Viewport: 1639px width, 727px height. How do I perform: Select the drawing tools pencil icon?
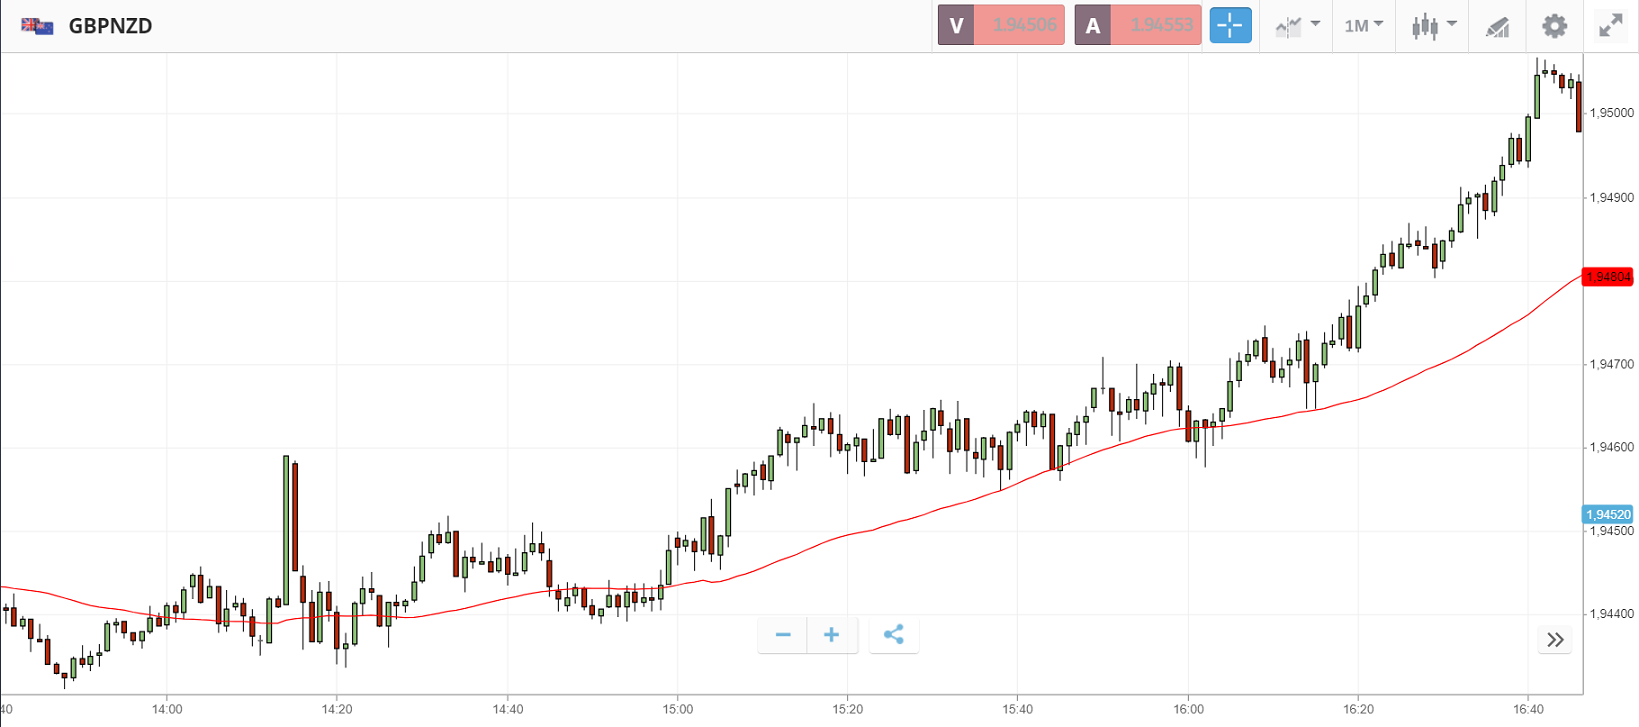pos(1497,26)
